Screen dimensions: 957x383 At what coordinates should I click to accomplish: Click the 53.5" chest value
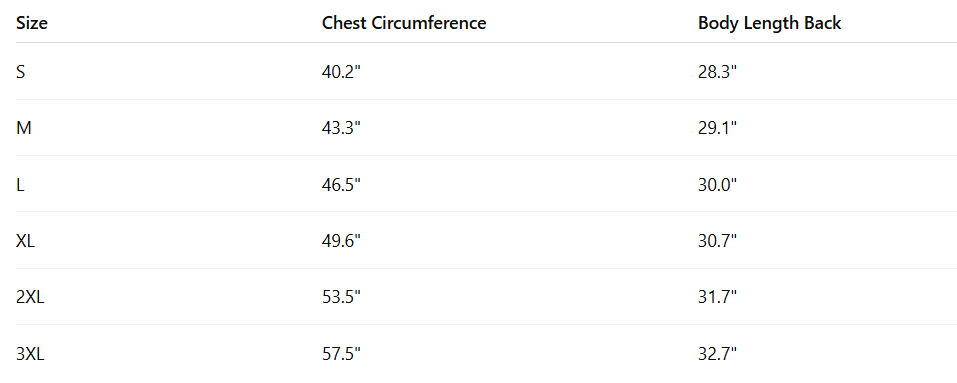(x=341, y=298)
